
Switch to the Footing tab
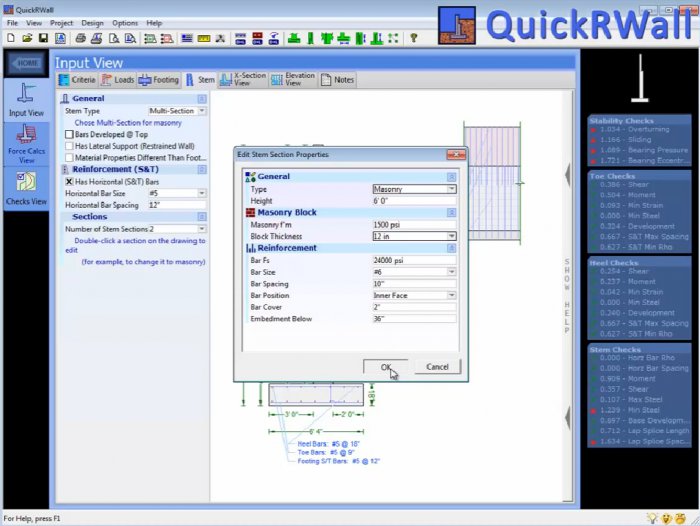tap(159, 80)
